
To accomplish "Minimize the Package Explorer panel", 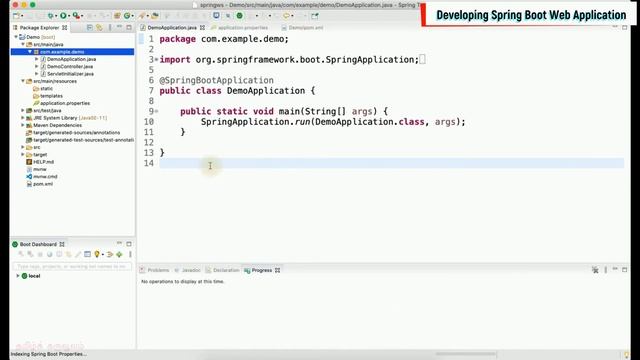I will click(119, 27).
